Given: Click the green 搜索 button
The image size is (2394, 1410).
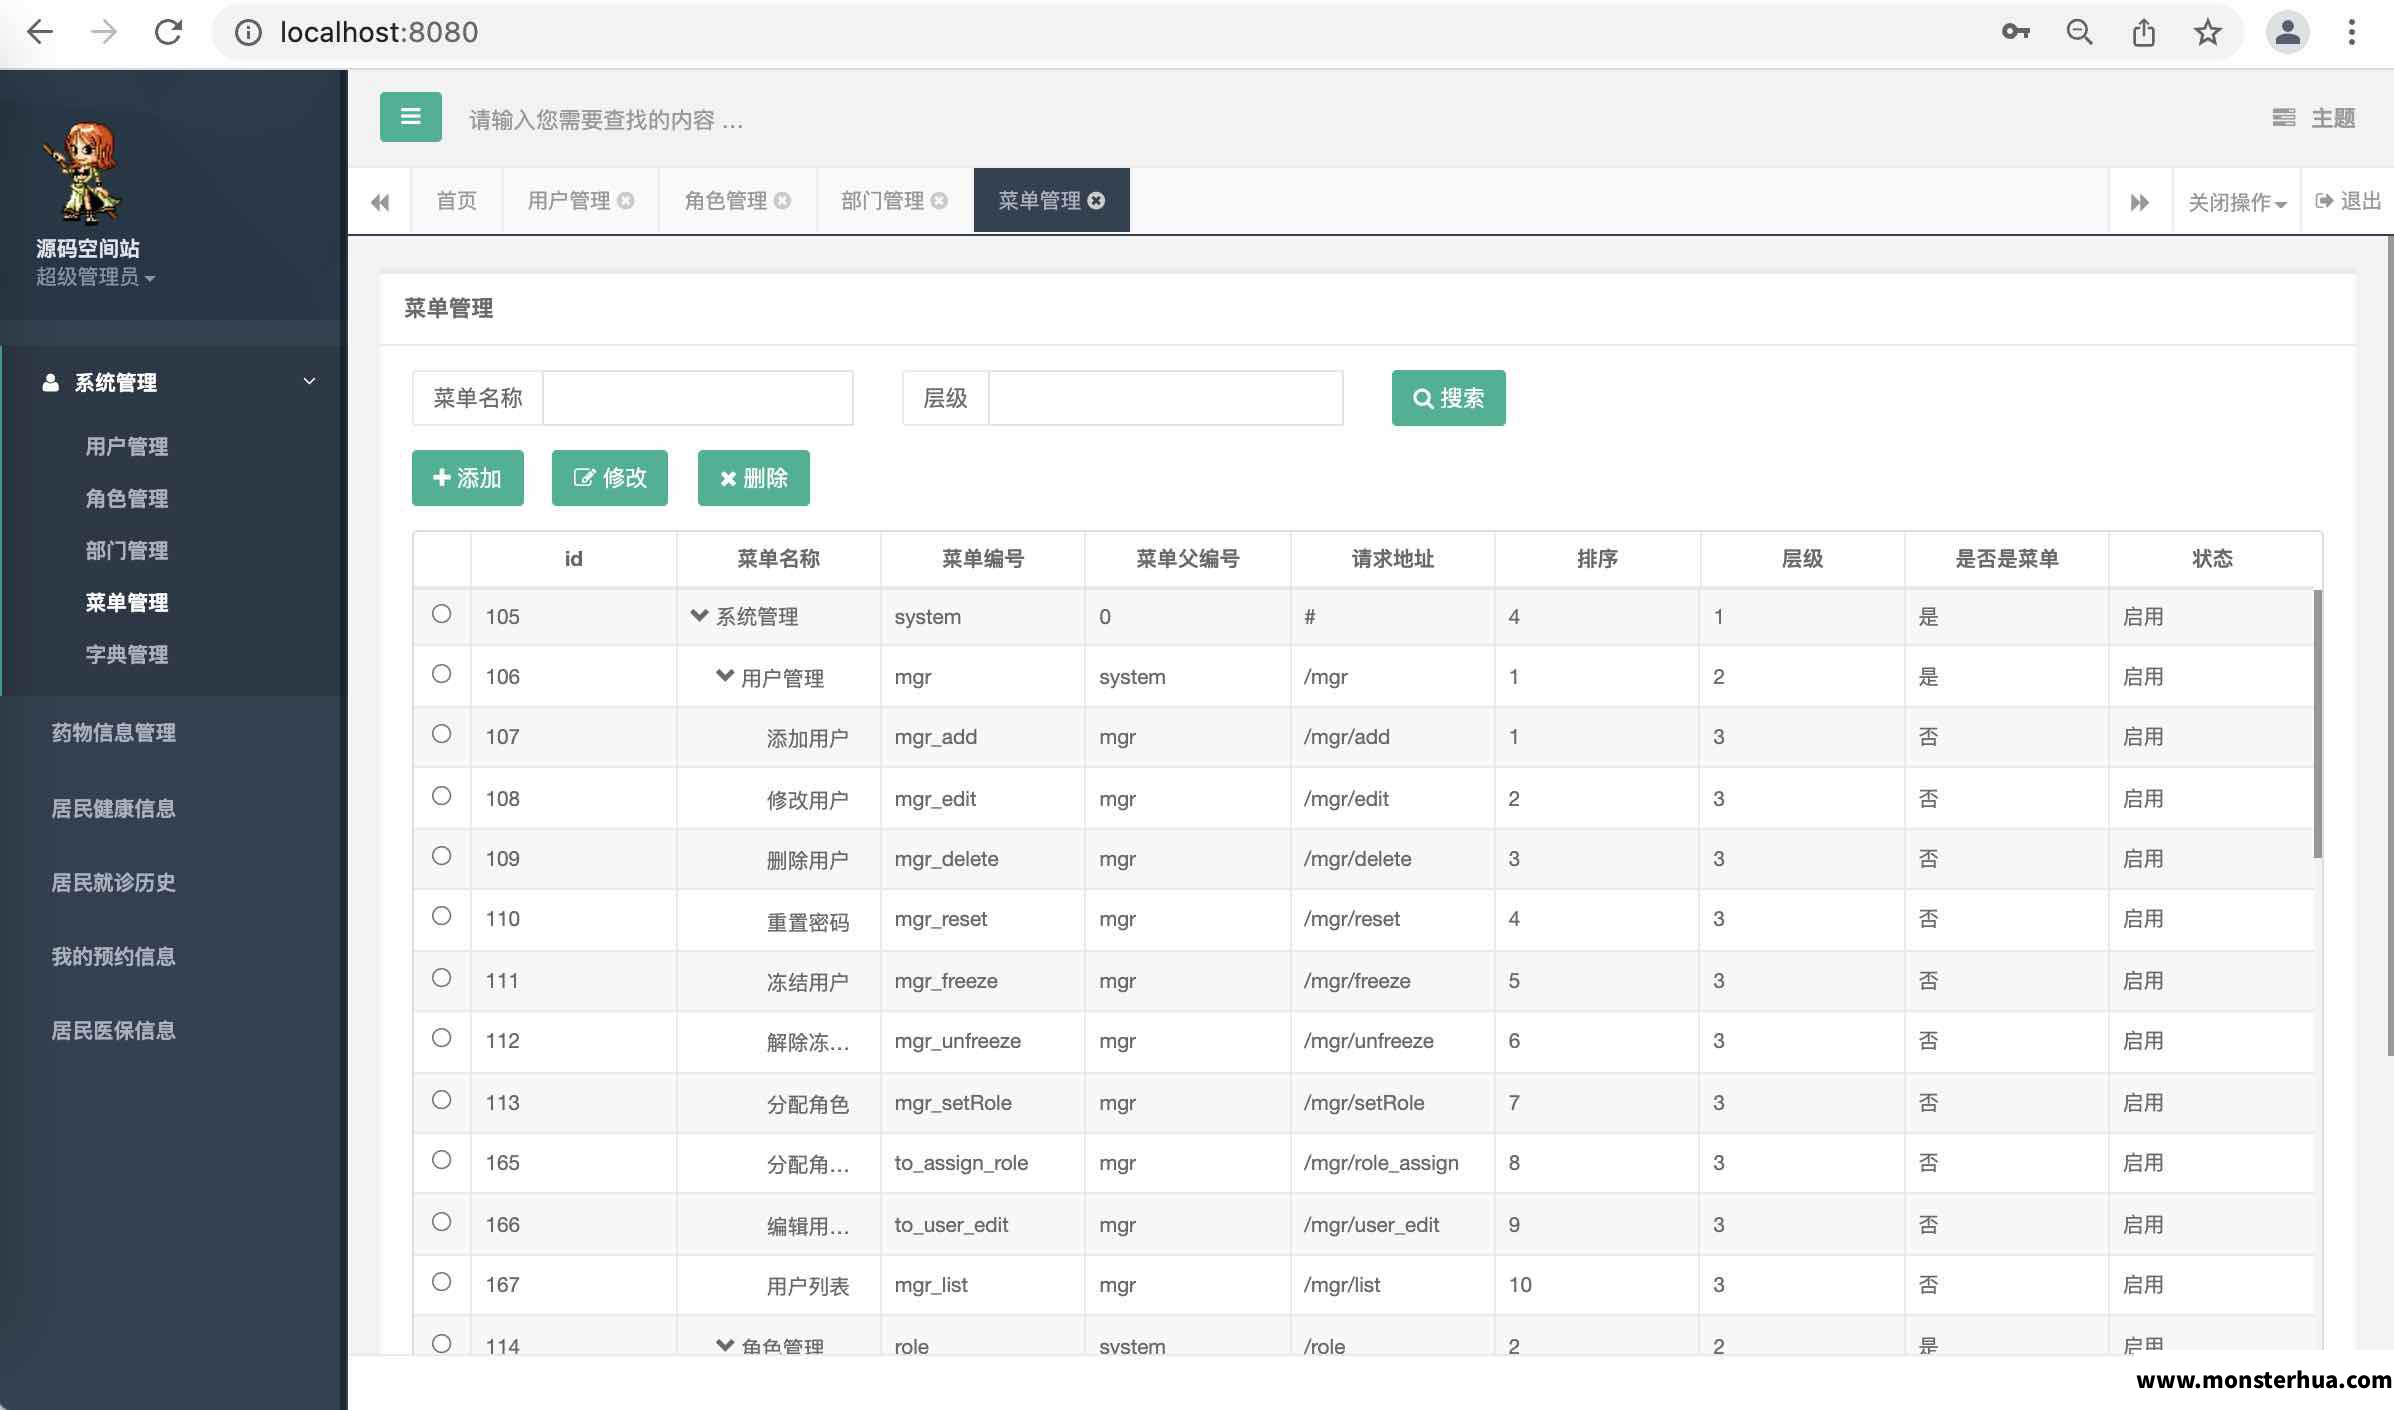Looking at the screenshot, I should (1448, 398).
